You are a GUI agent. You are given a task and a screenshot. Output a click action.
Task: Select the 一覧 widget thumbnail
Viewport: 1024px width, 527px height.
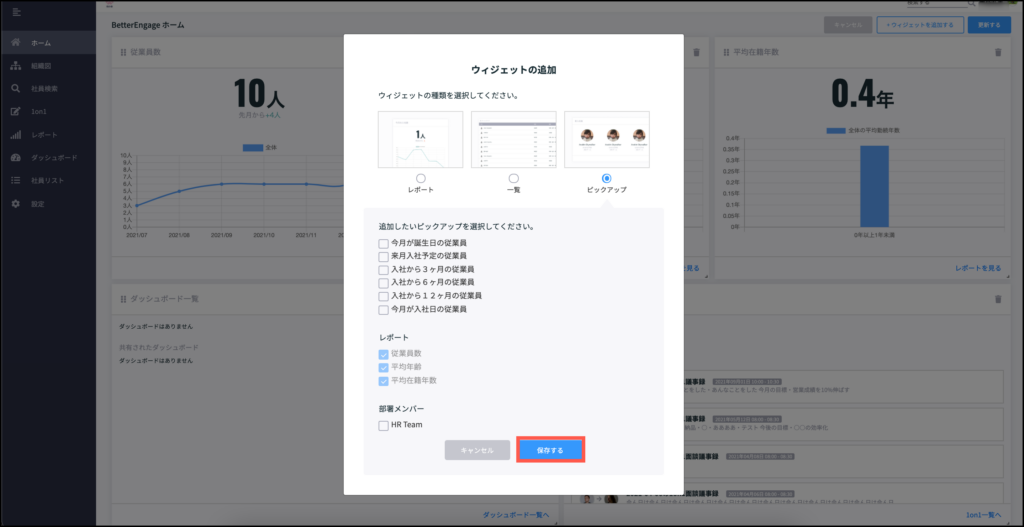514,140
